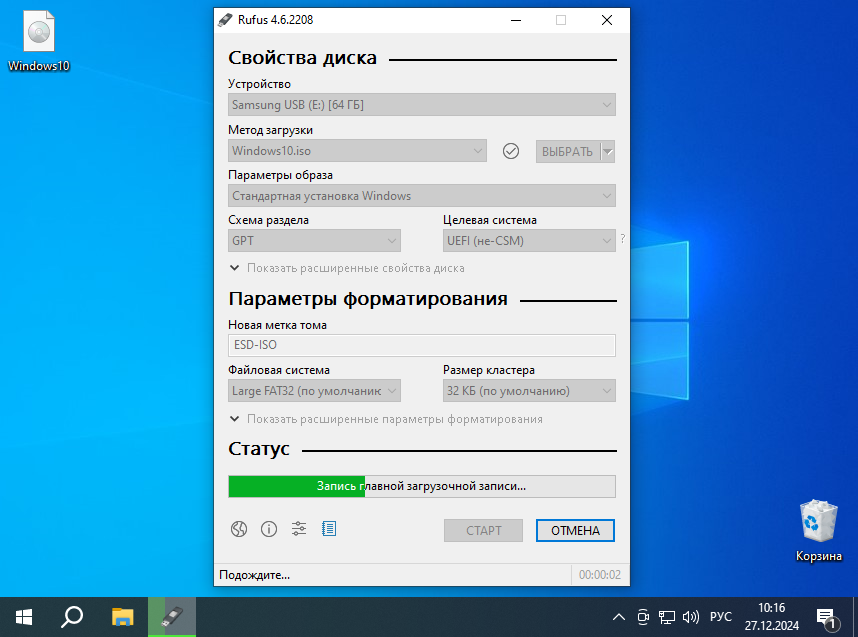Open the 'Файловая система' dropdown

pyautogui.click(x=314, y=390)
